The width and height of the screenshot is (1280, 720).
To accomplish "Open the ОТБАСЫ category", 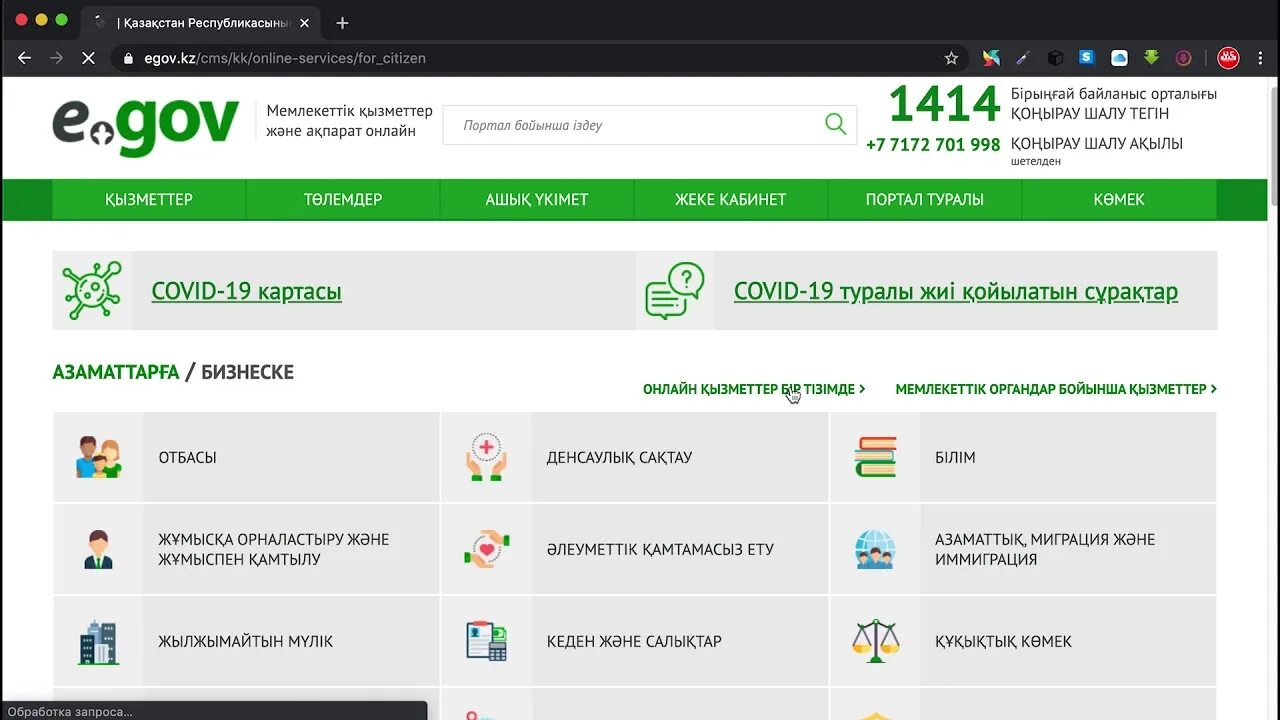I will click(246, 457).
